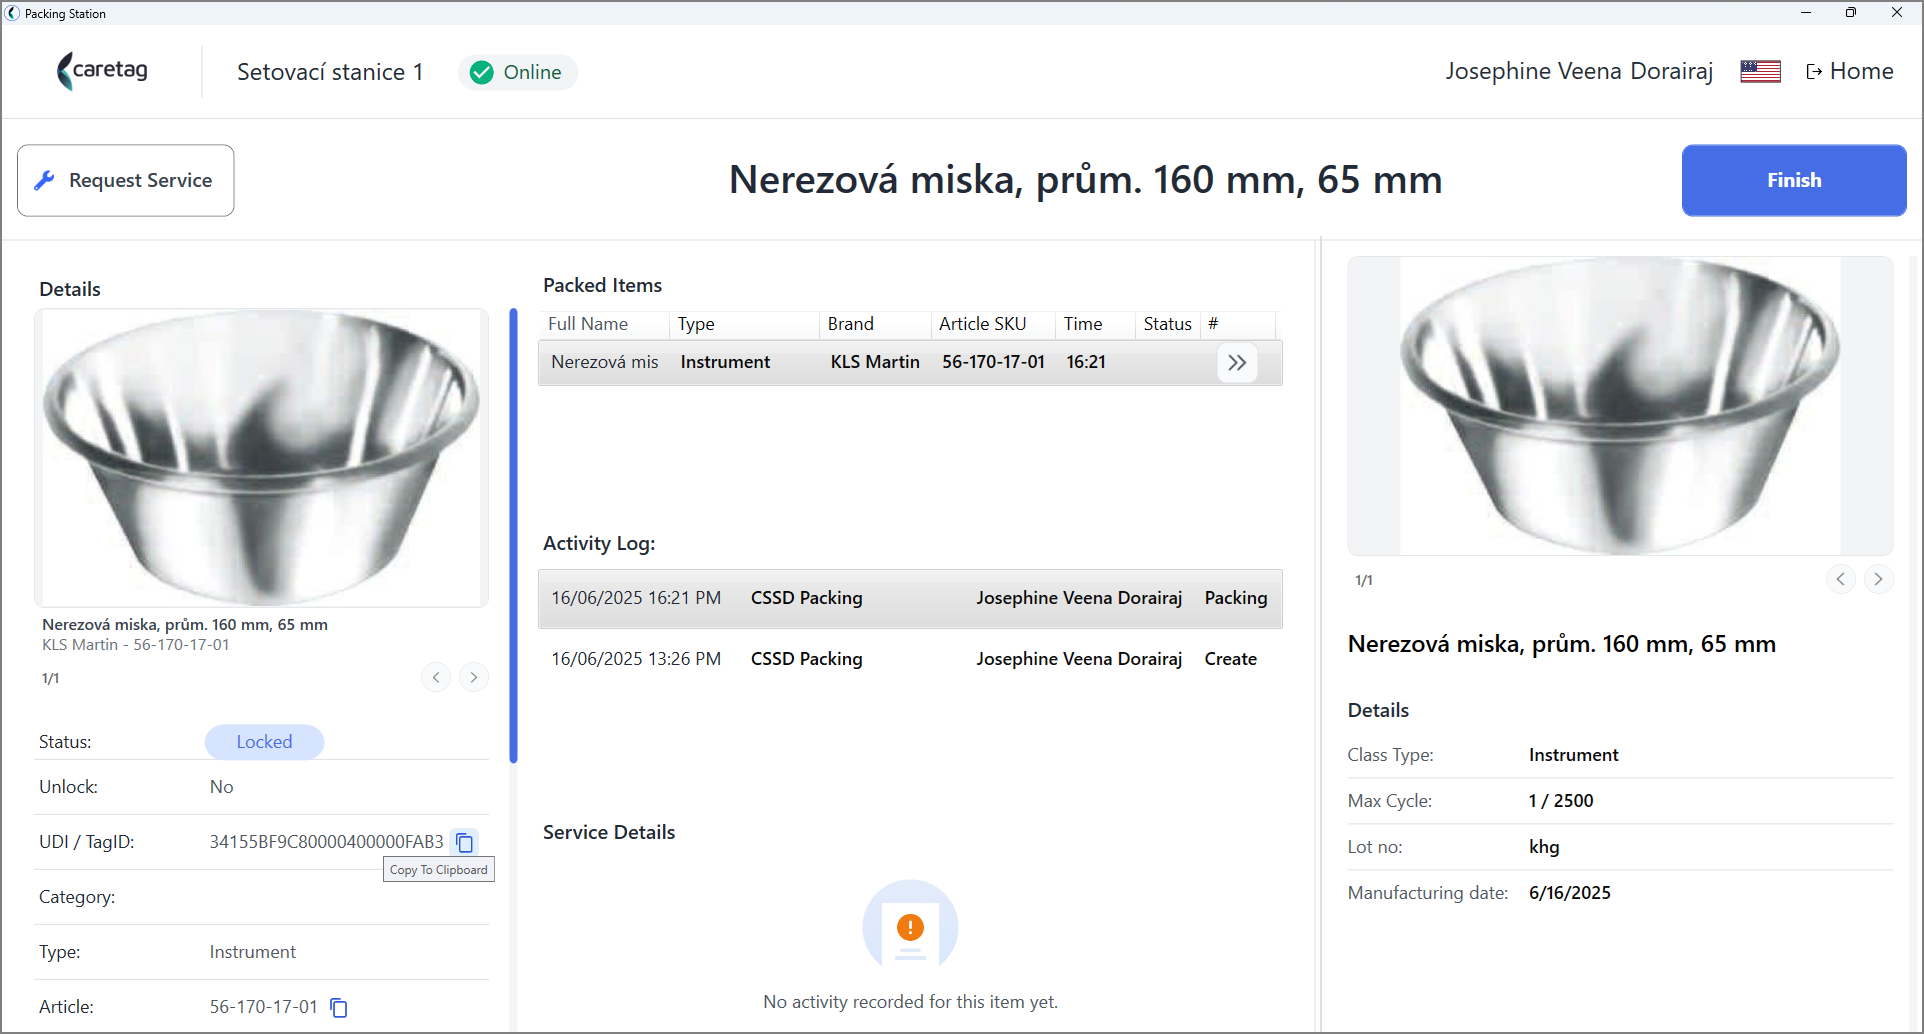Click the Online status indicator

point(518,72)
